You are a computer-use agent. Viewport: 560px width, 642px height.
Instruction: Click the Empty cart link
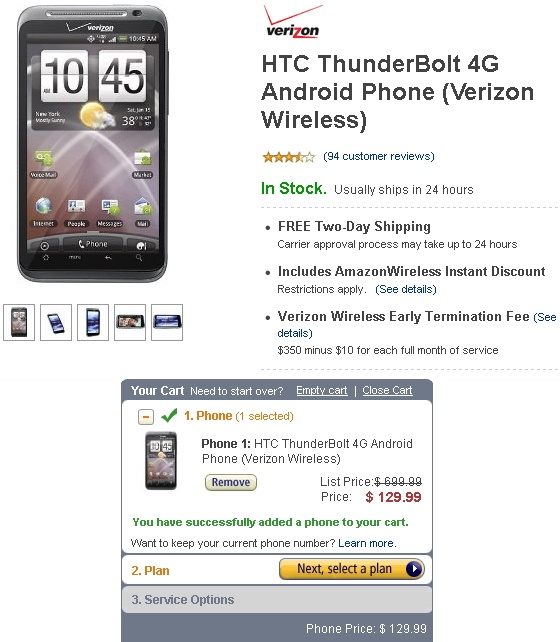322,391
